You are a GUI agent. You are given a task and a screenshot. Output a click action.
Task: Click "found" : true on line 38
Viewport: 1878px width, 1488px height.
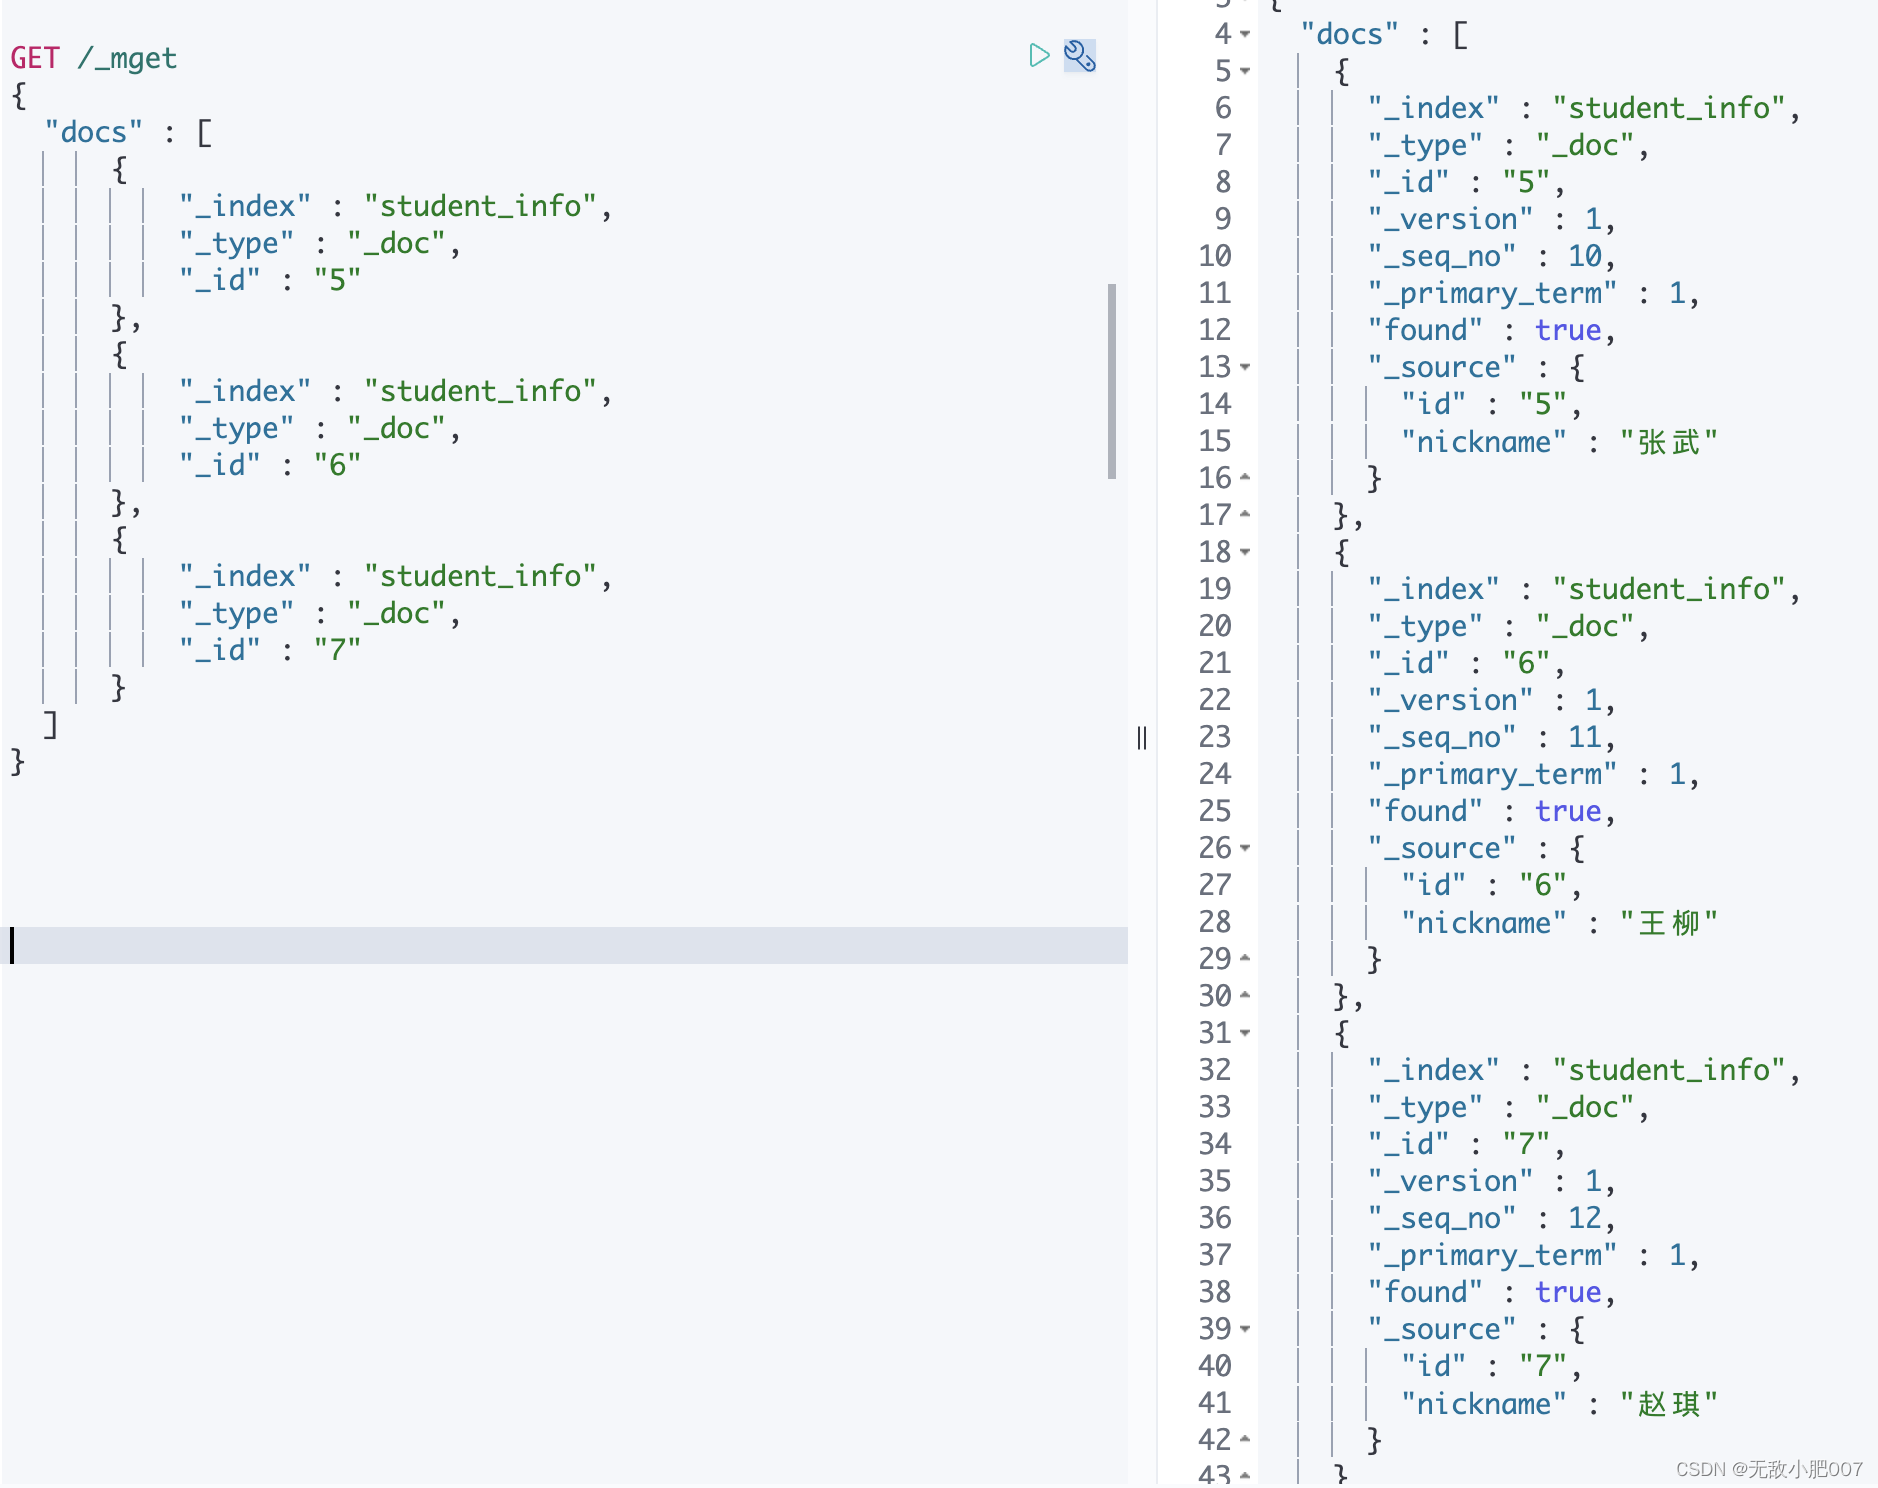coord(1492,1292)
